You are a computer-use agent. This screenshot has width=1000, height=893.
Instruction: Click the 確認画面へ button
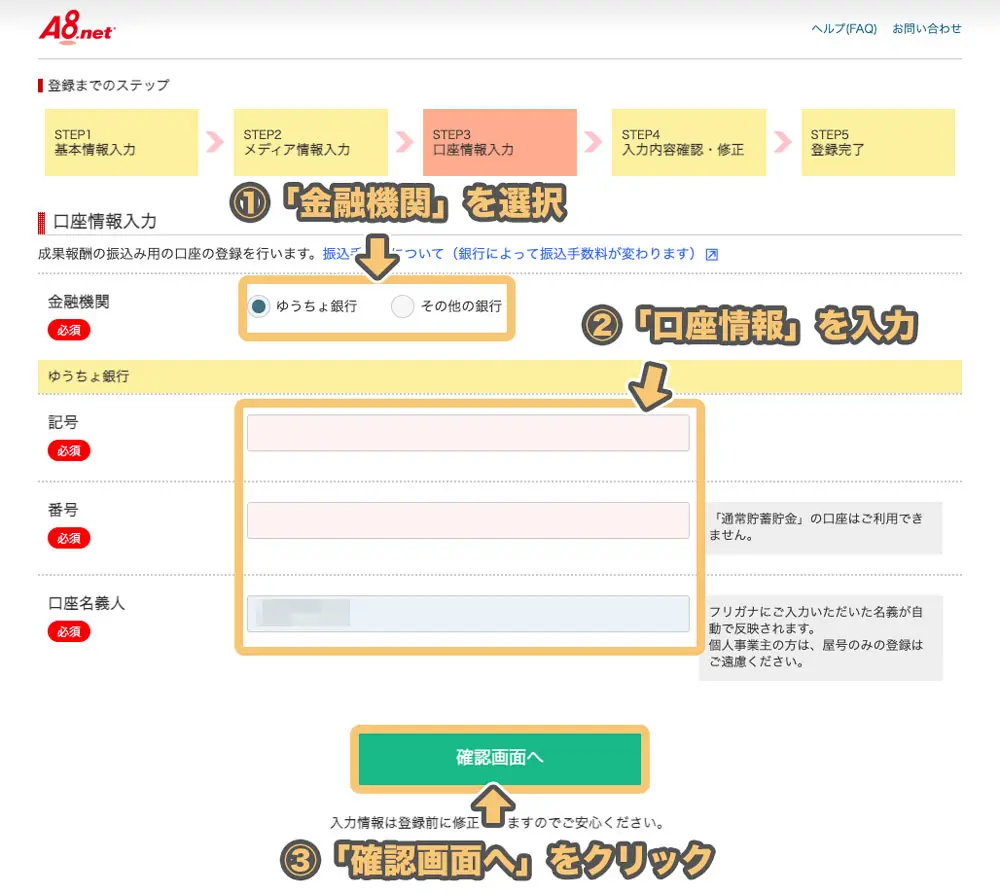[x=499, y=758]
